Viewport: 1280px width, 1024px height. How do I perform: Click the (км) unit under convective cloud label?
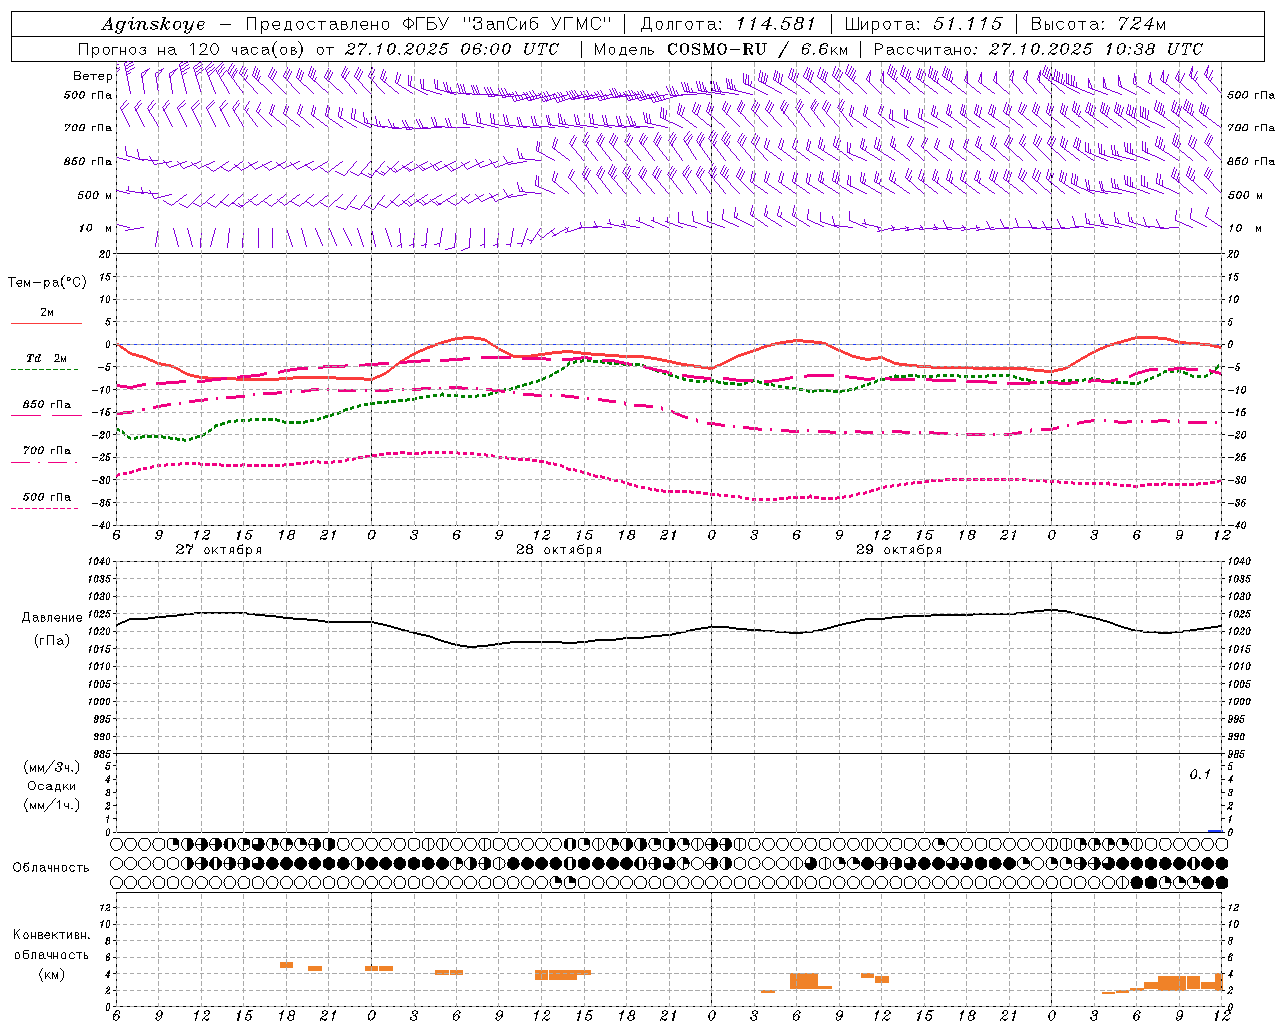point(51,974)
